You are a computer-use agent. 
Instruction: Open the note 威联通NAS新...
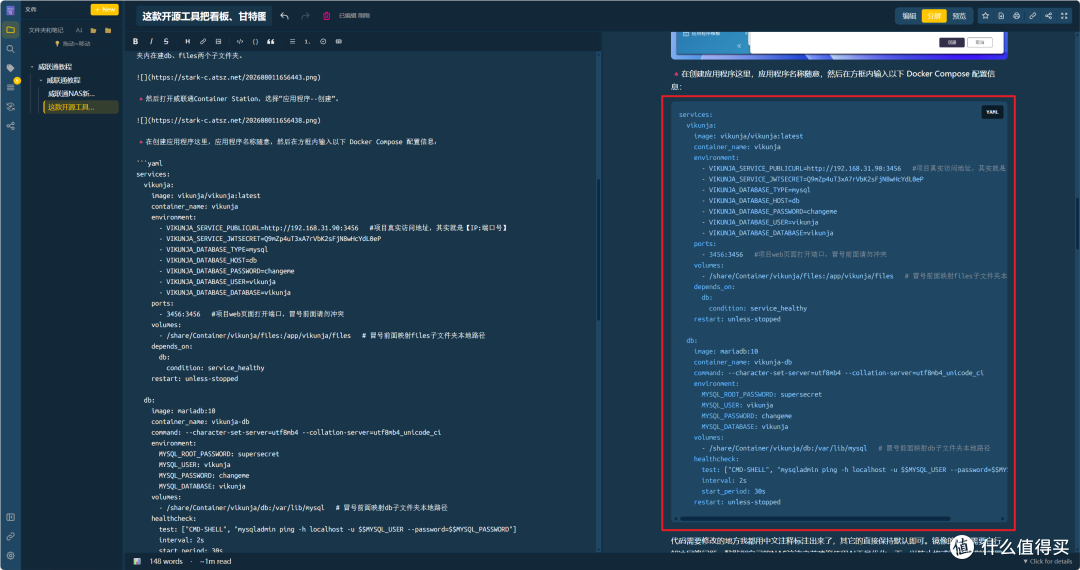tap(71, 93)
